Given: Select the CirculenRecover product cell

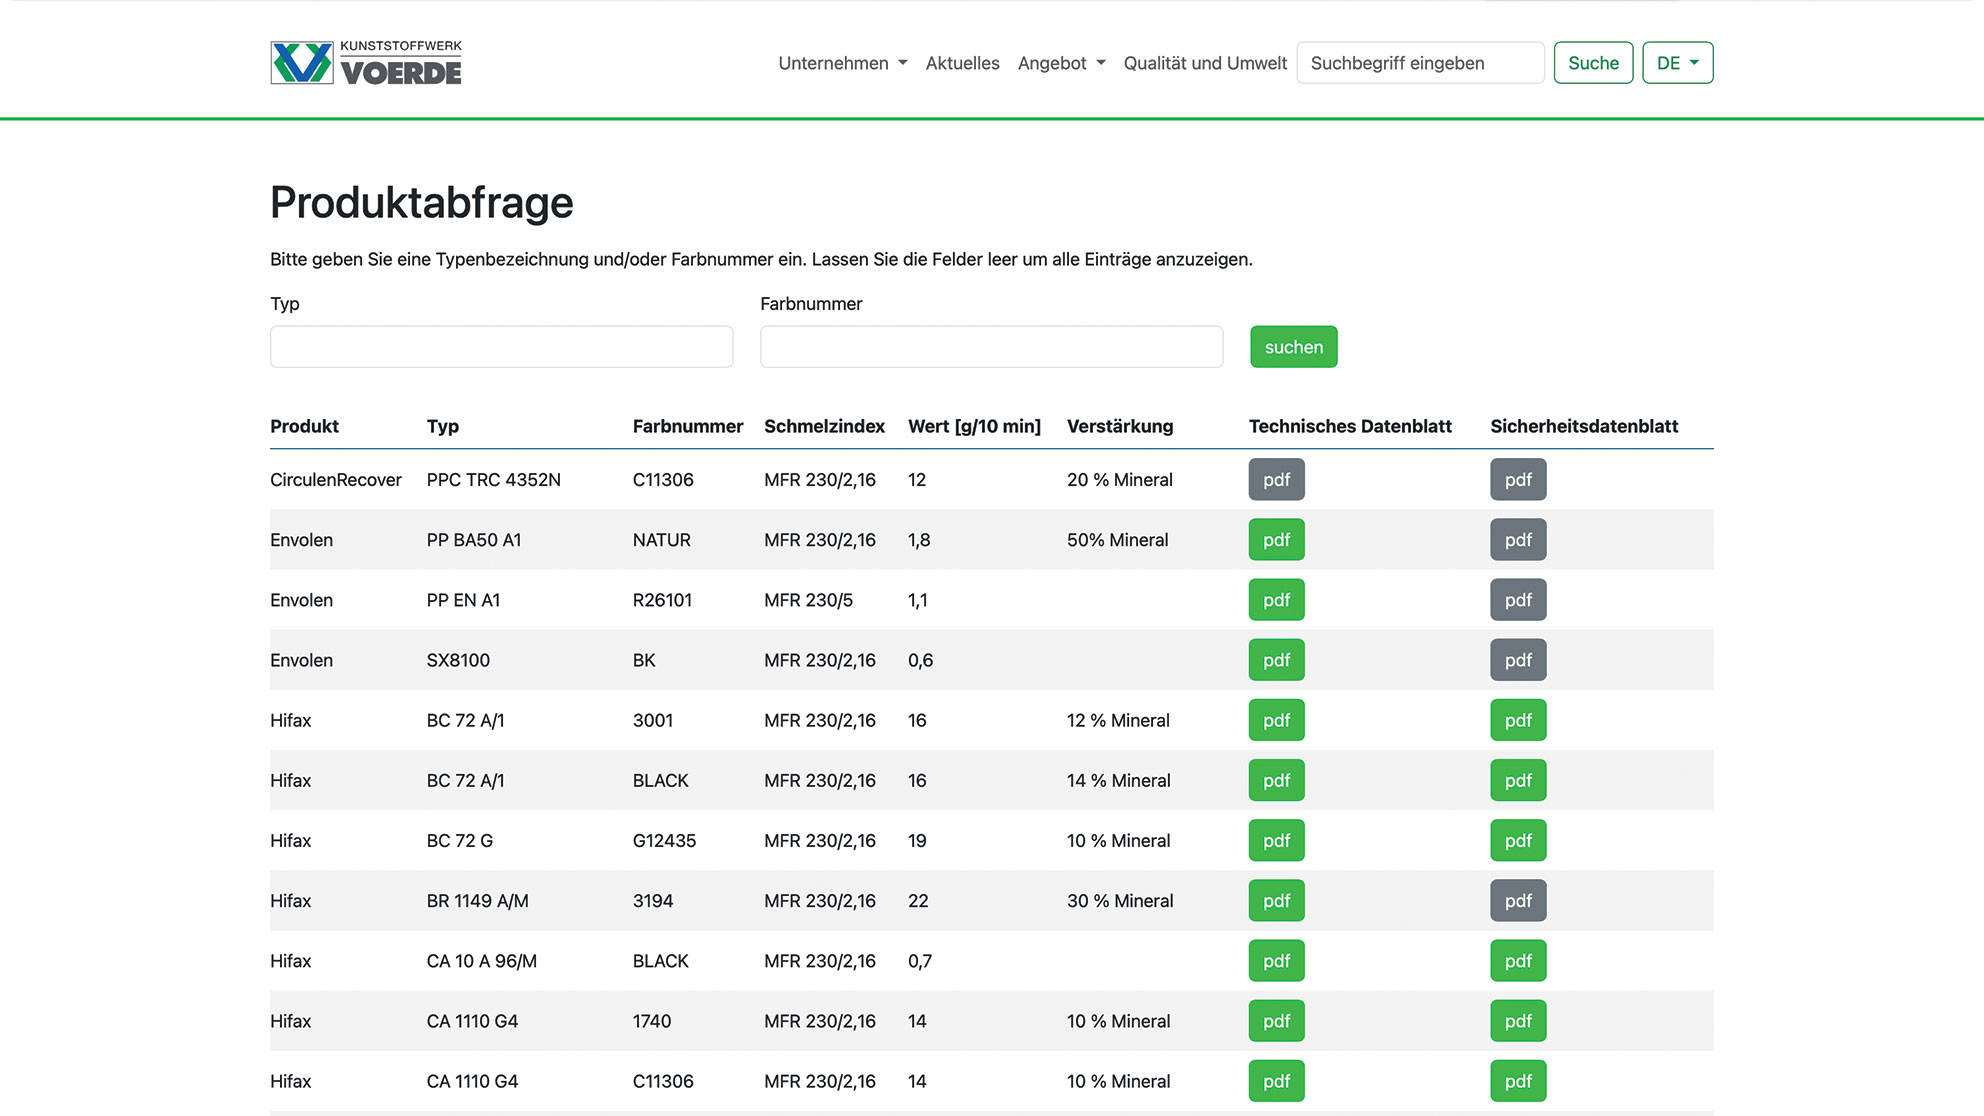Looking at the screenshot, I should 336,480.
